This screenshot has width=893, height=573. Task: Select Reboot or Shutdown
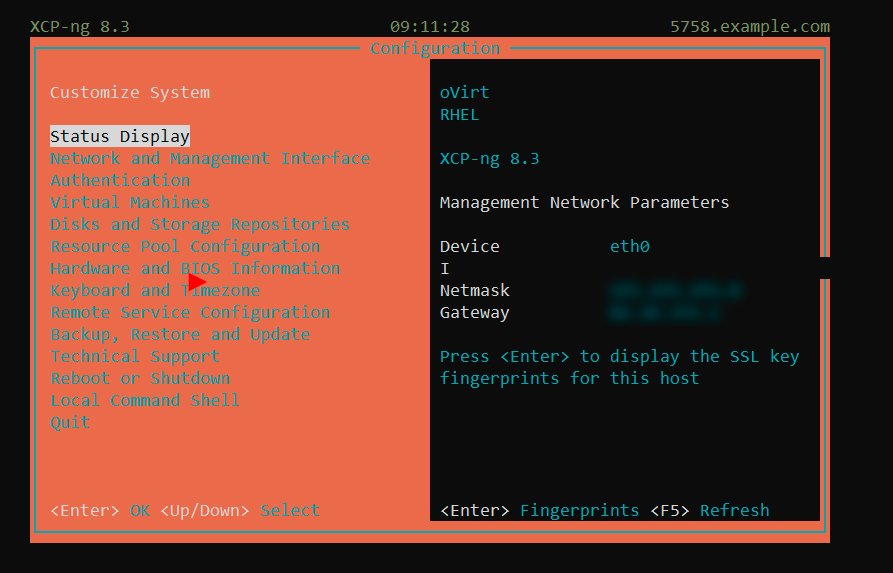(140, 379)
